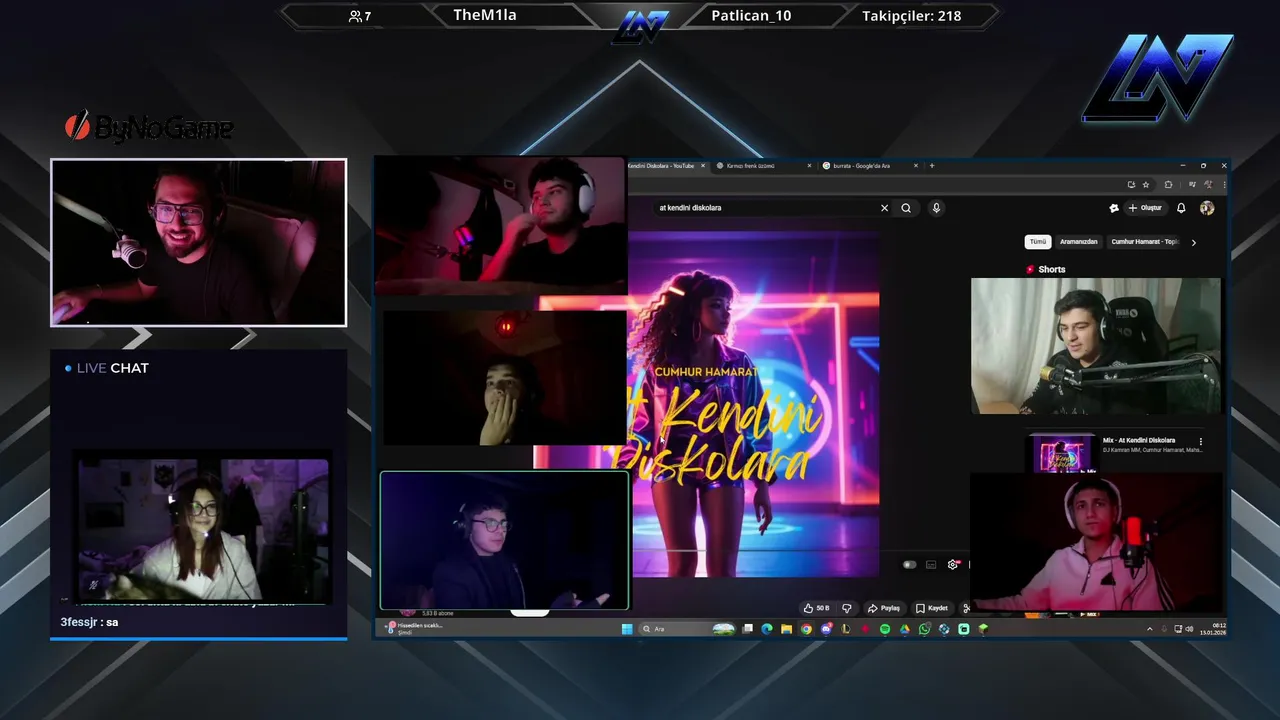Bookmark this page with the star icon
Screen dimensions: 1280x720
coord(1146,184)
